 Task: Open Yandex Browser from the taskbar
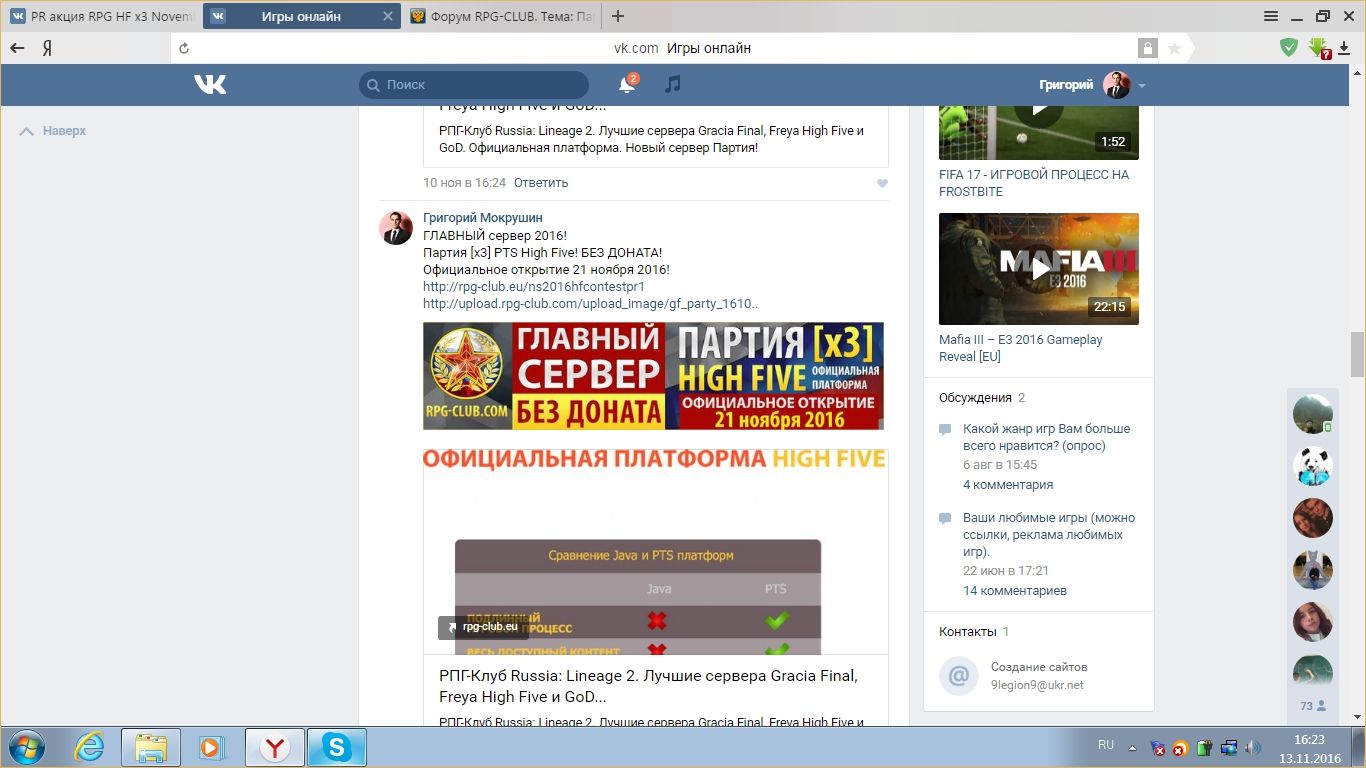pos(275,747)
